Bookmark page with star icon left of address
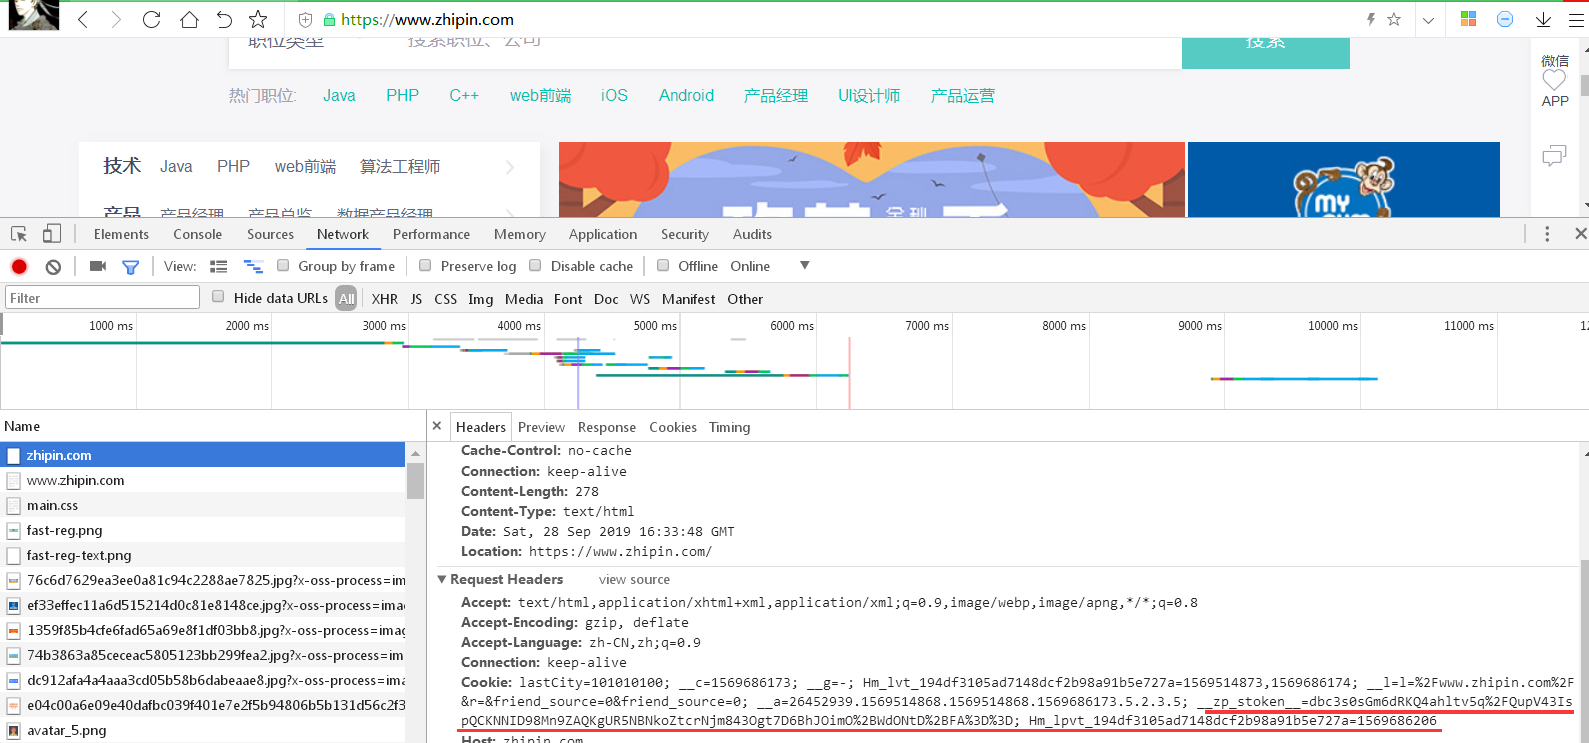This screenshot has height=743, width=1589. (x=258, y=19)
